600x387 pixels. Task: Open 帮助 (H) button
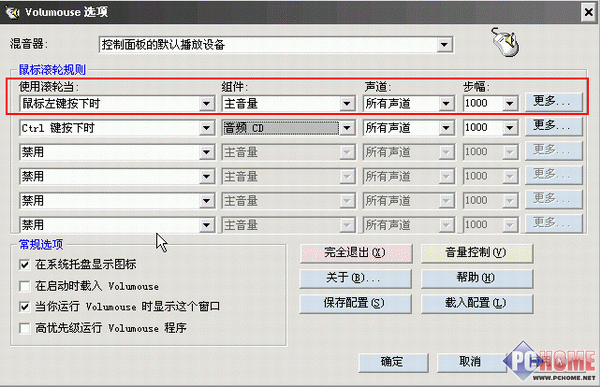point(477,278)
